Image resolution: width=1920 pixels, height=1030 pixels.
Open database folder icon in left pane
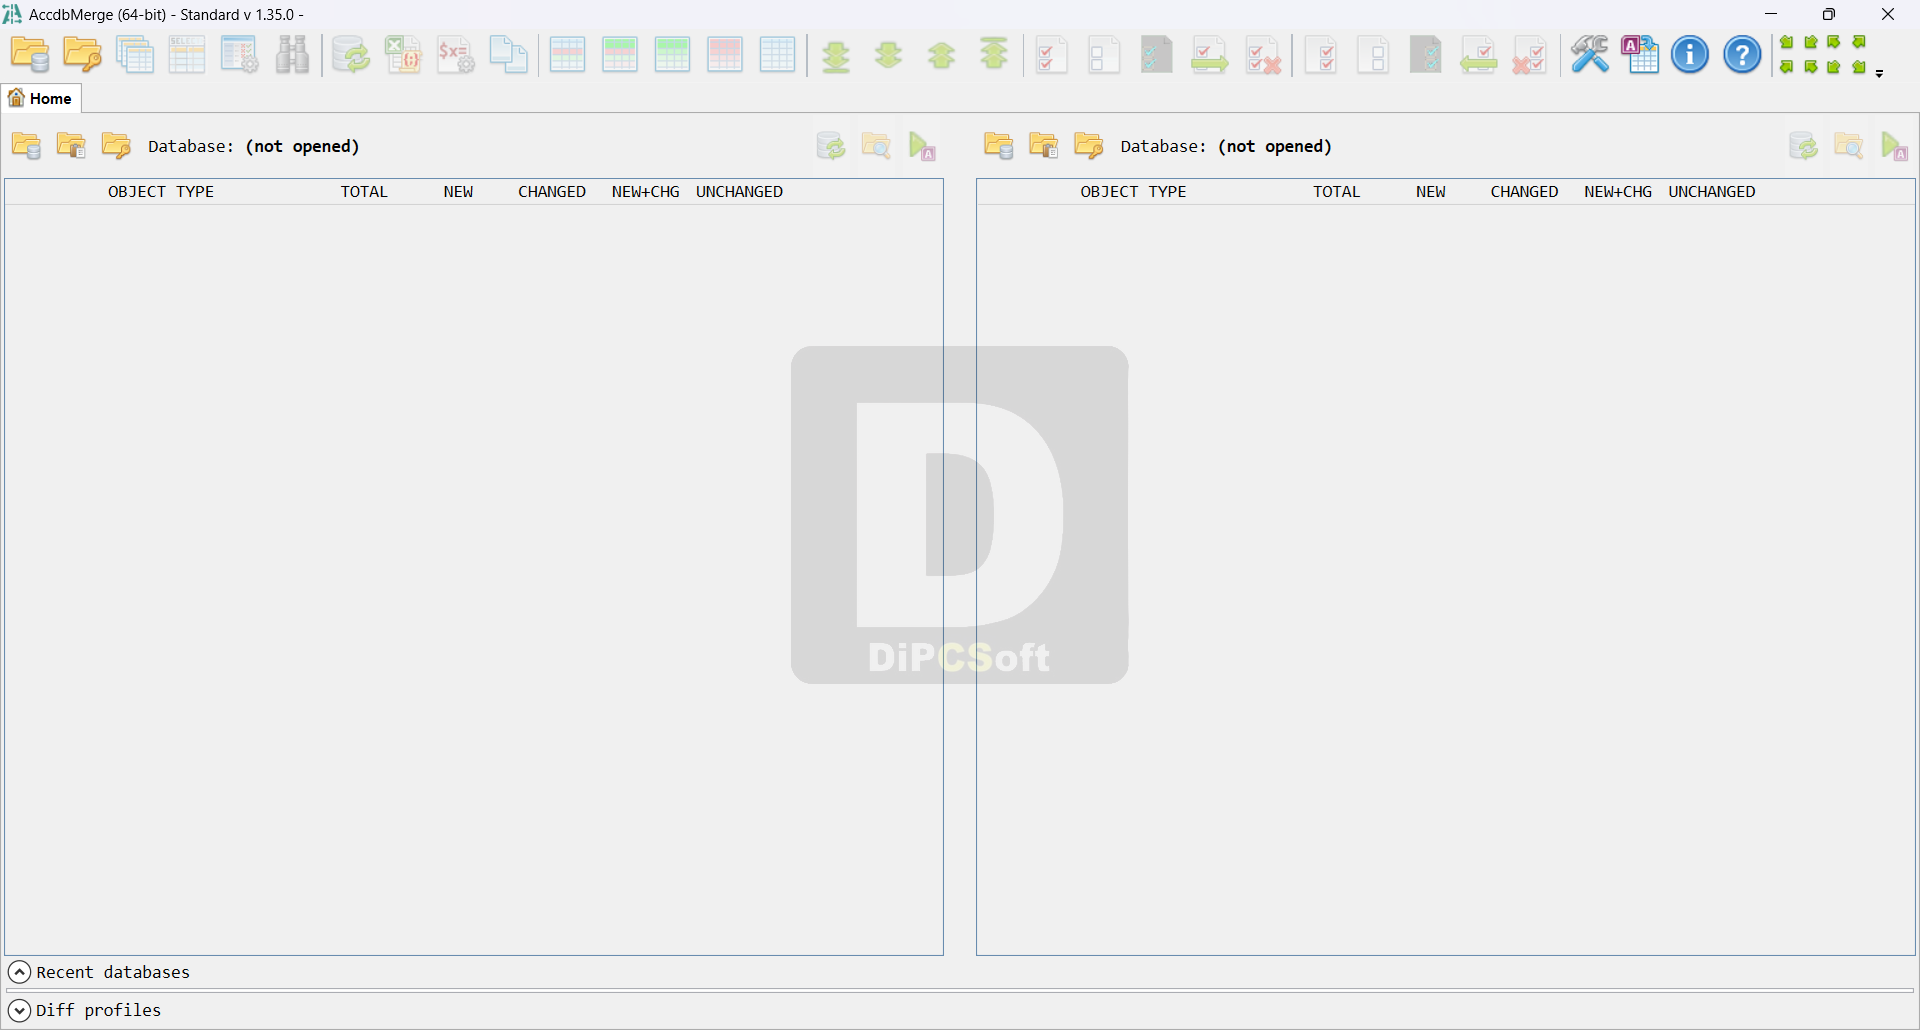click(x=26, y=146)
